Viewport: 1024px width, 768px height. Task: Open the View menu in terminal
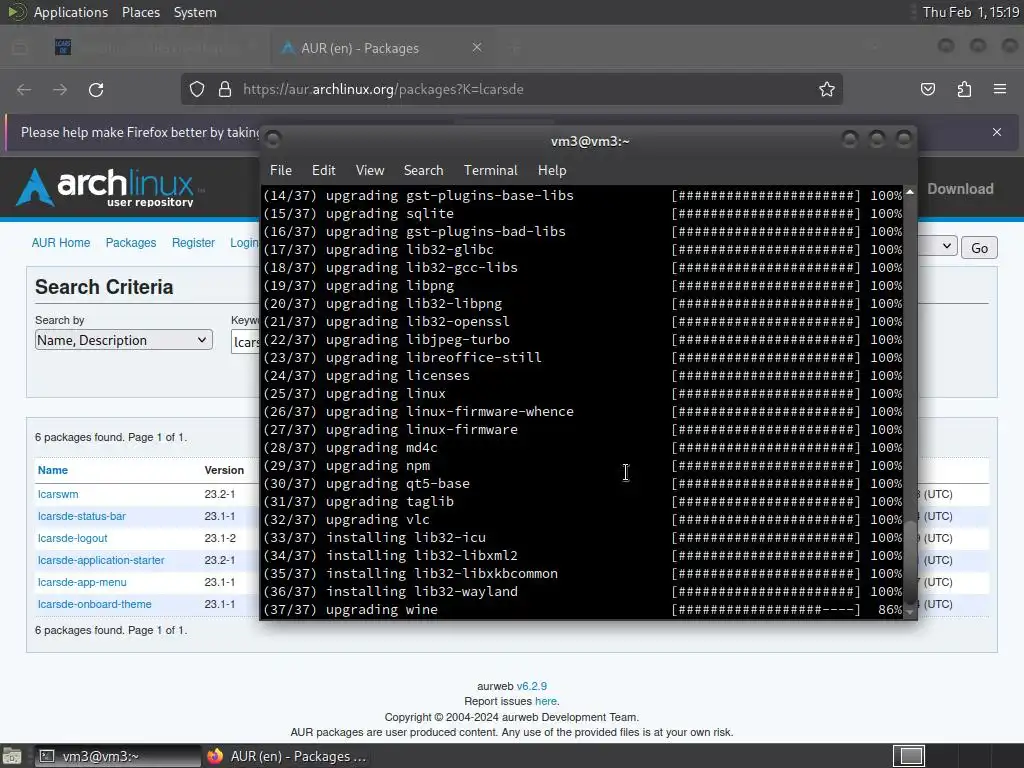pos(370,170)
